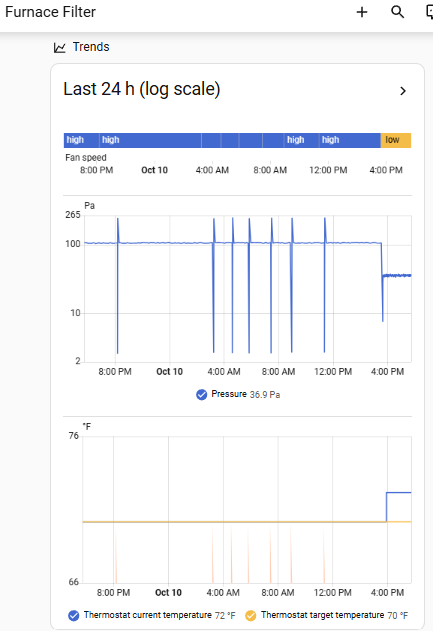Click the '66' temperature axis label
The width and height of the screenshot is (433, 631).
74,582
